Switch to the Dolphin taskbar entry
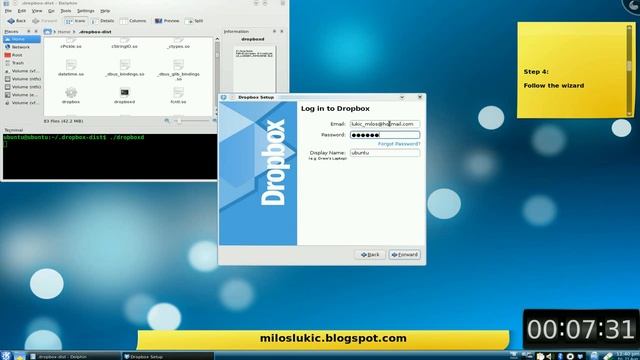This screenshot has height=360, width=640. pyautogui.click(x=75, y=356)
